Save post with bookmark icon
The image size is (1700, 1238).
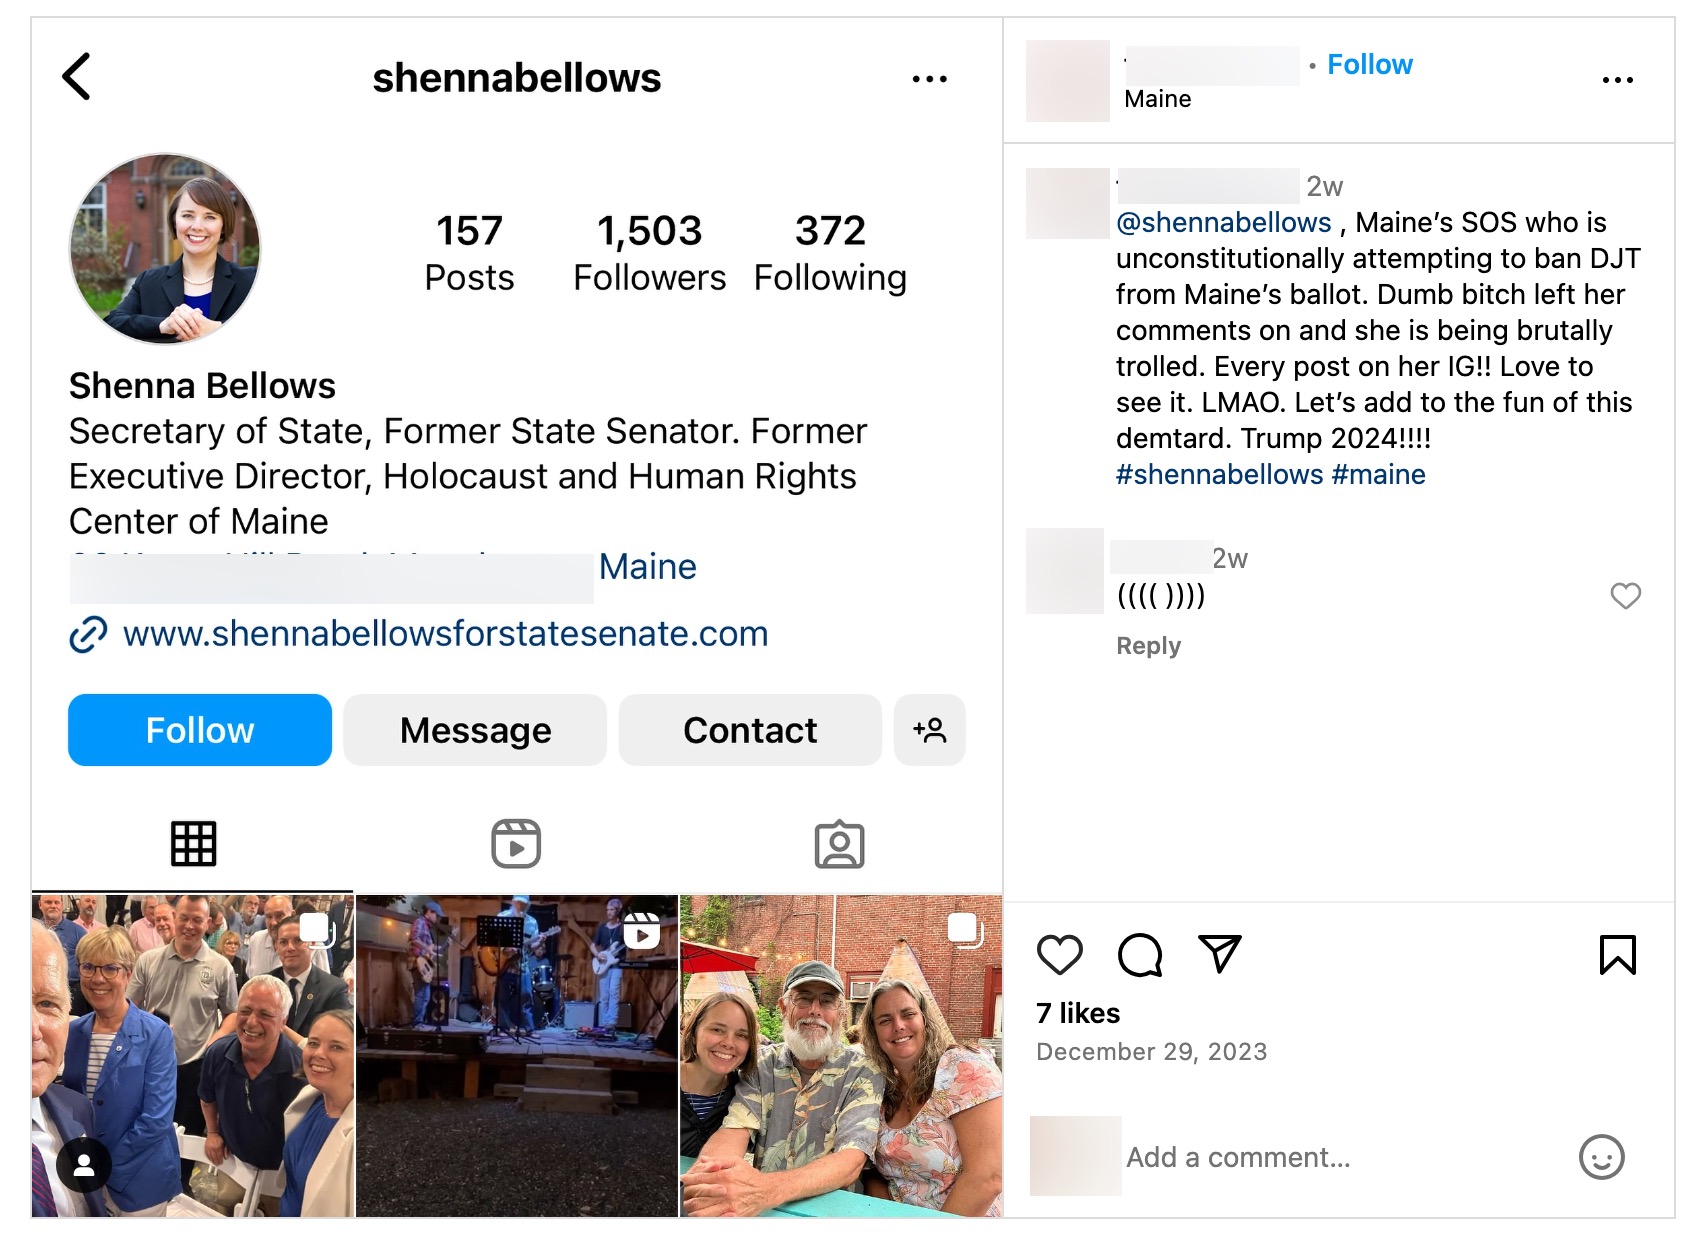tap(1617, 955)
